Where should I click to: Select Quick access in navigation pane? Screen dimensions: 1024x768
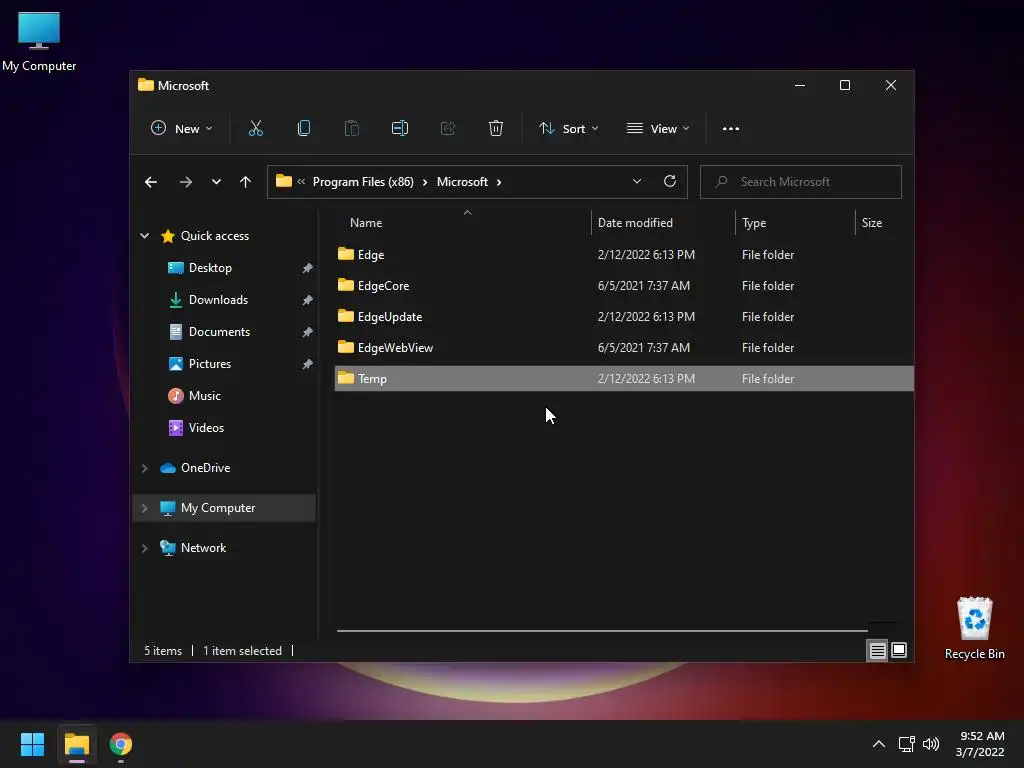tap(215, 236)
